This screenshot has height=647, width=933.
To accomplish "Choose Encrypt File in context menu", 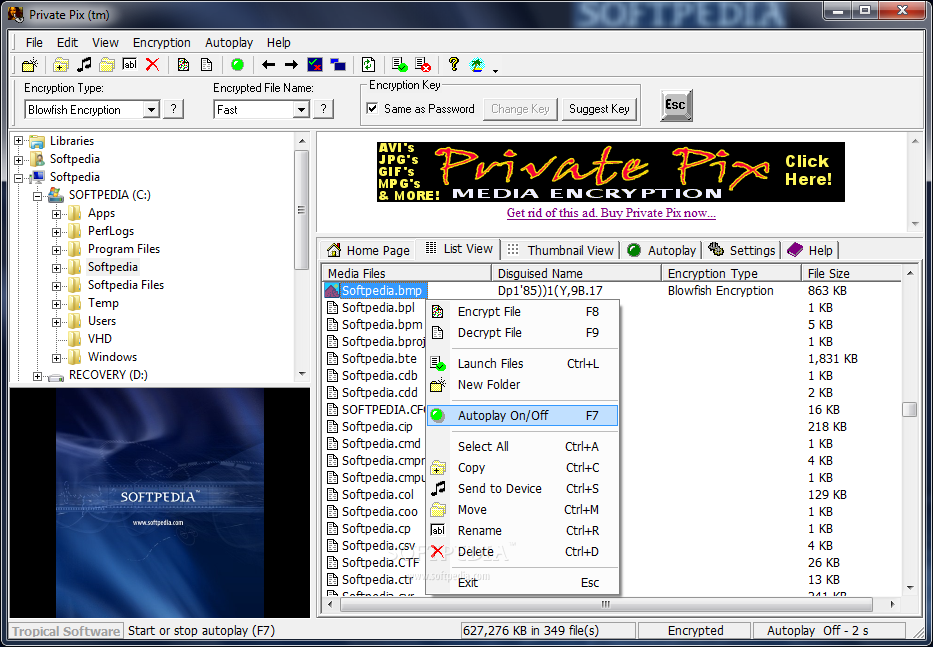I will tap(523, 312).
